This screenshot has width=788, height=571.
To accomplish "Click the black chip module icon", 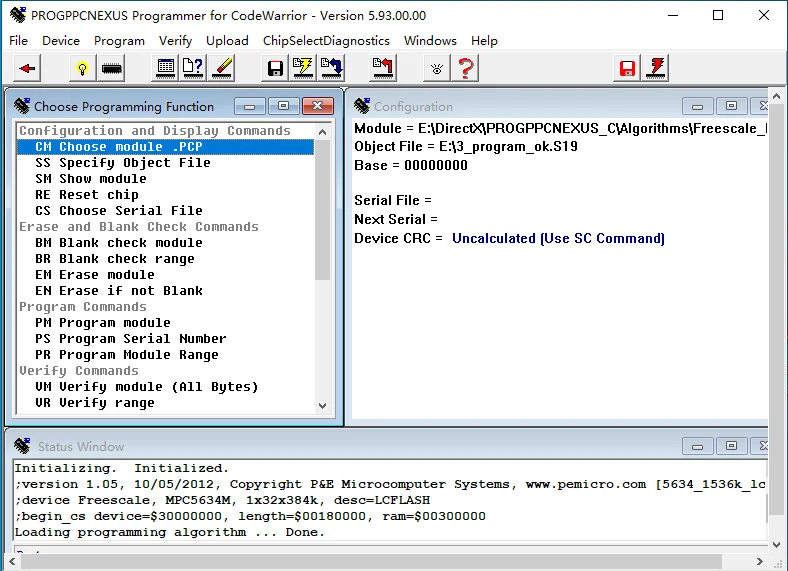I will point(112,68).
